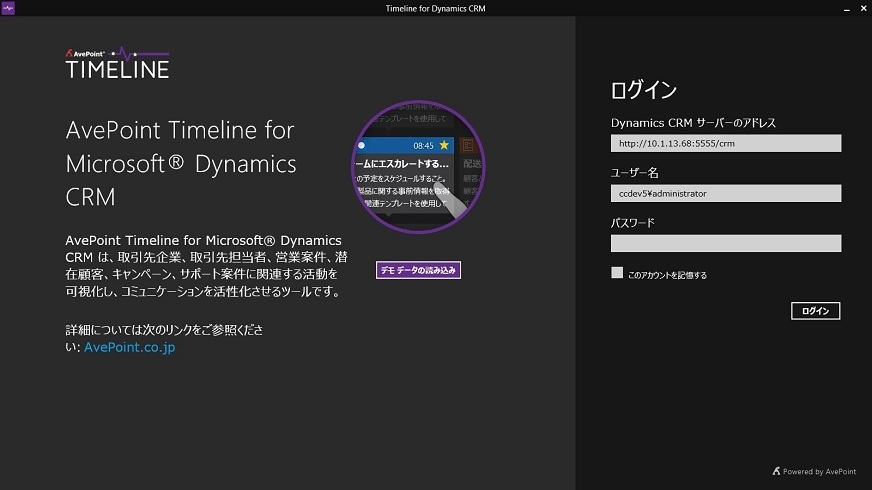872x490 pixels.
Task: Click the デモ データの読み込み button
Action: click(x=418, y=270)
